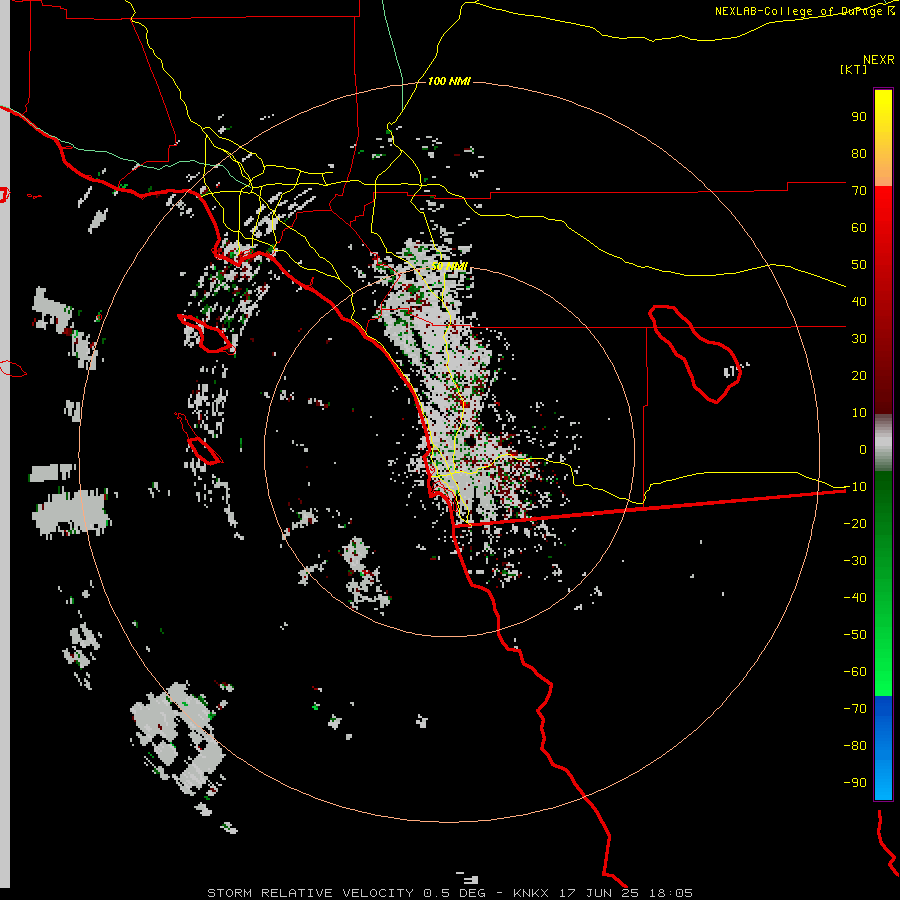Click the -60 scale value
900x900 pixels.
(855, 672)
